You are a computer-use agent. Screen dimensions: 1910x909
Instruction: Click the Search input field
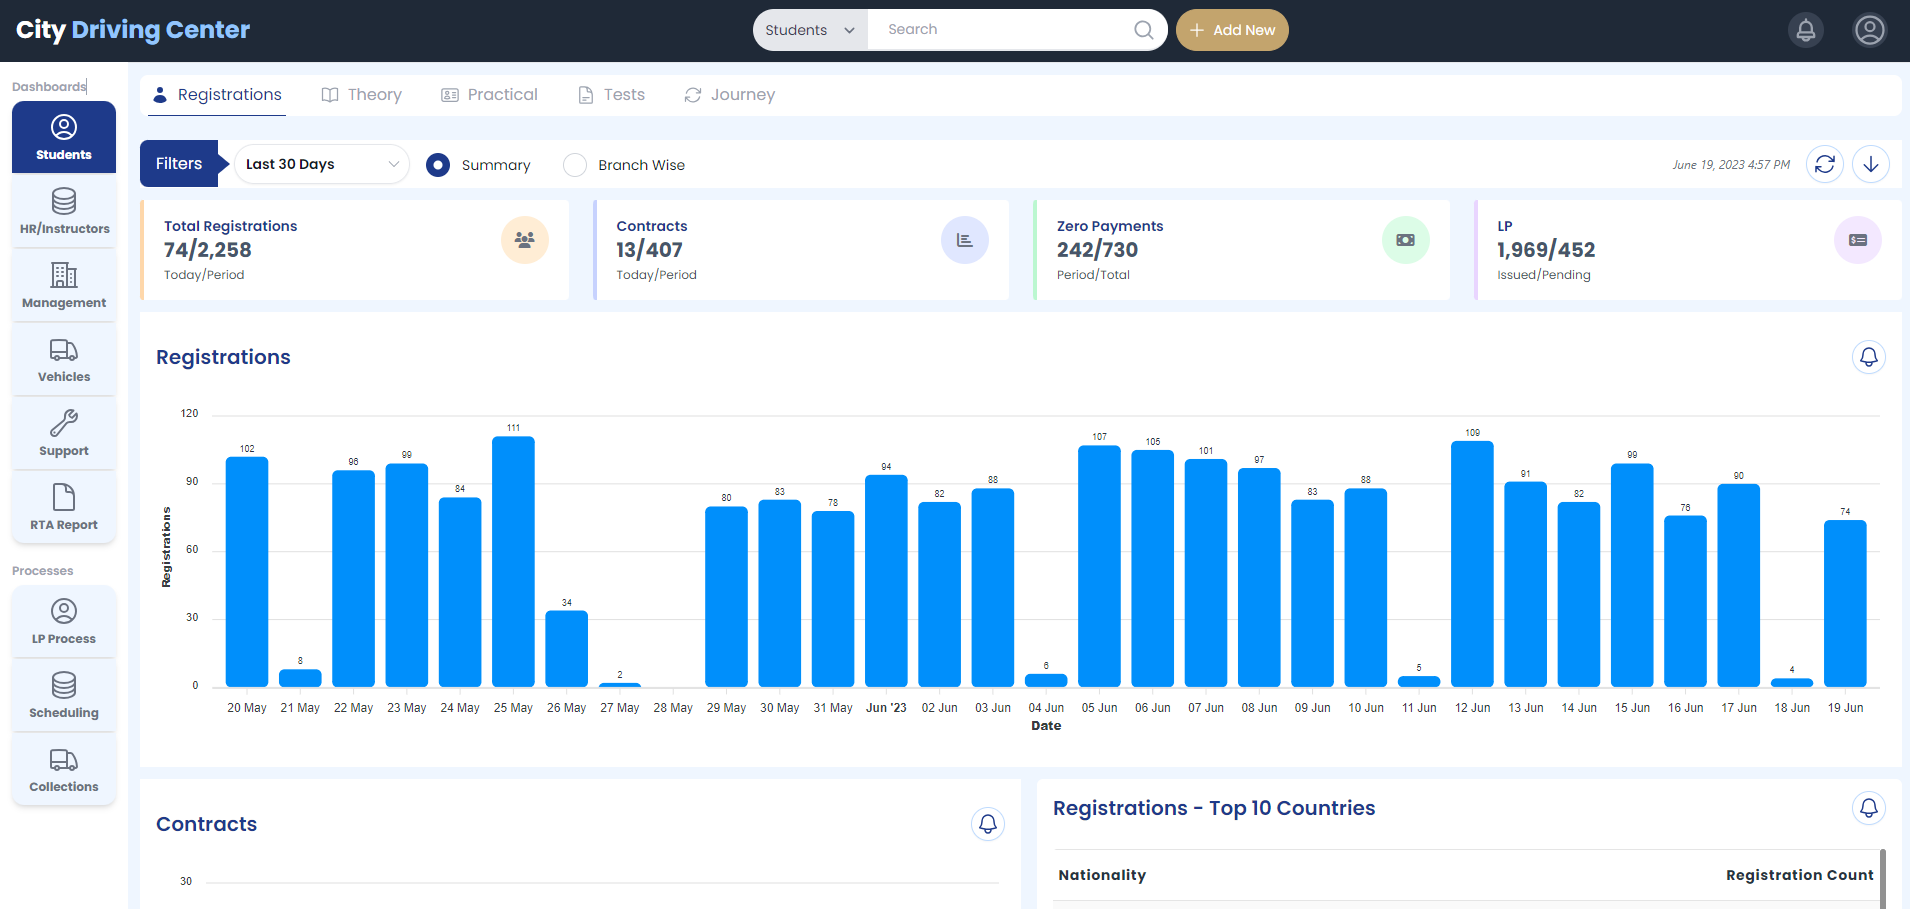point(1005,30)
